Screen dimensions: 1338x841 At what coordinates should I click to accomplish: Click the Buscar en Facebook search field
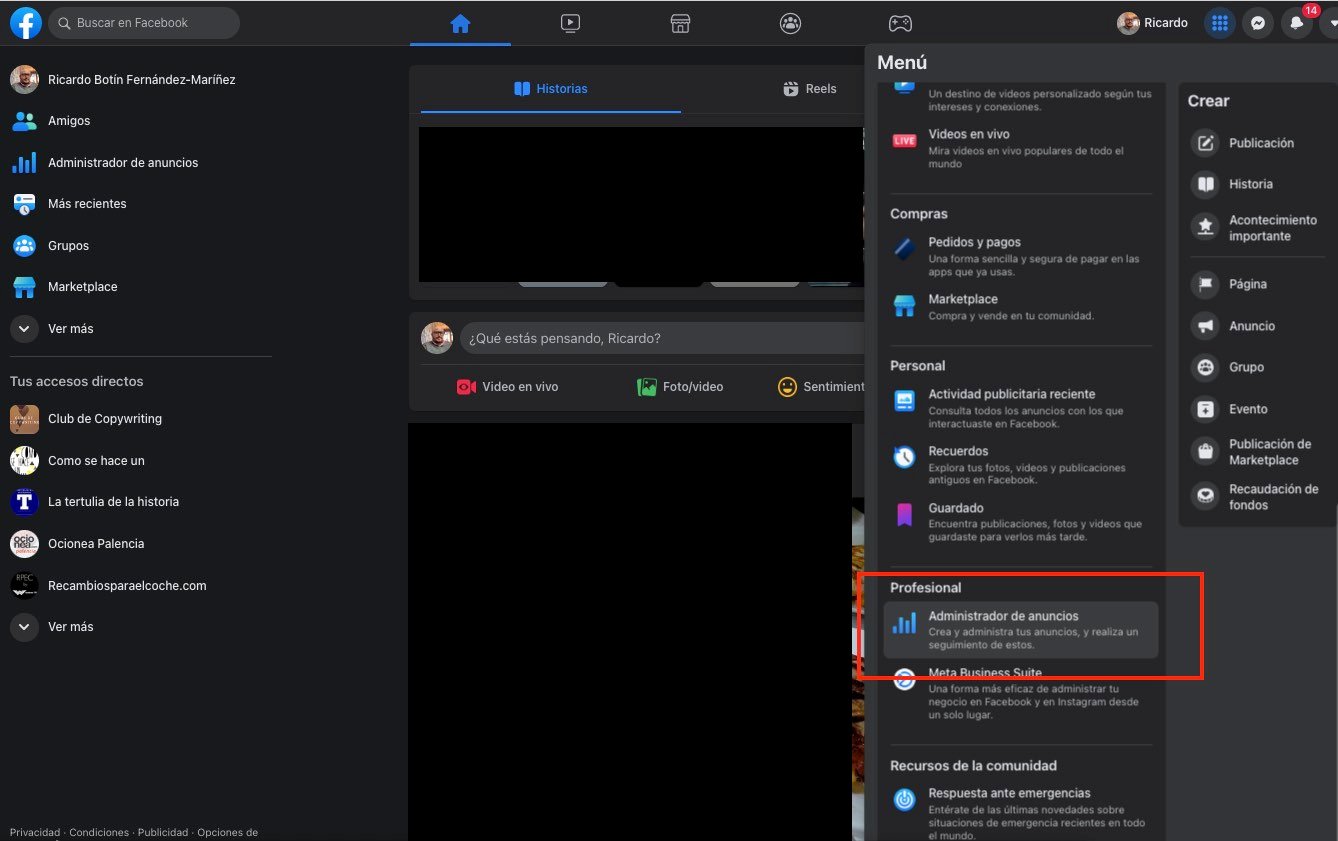click(x=144, y=23)
